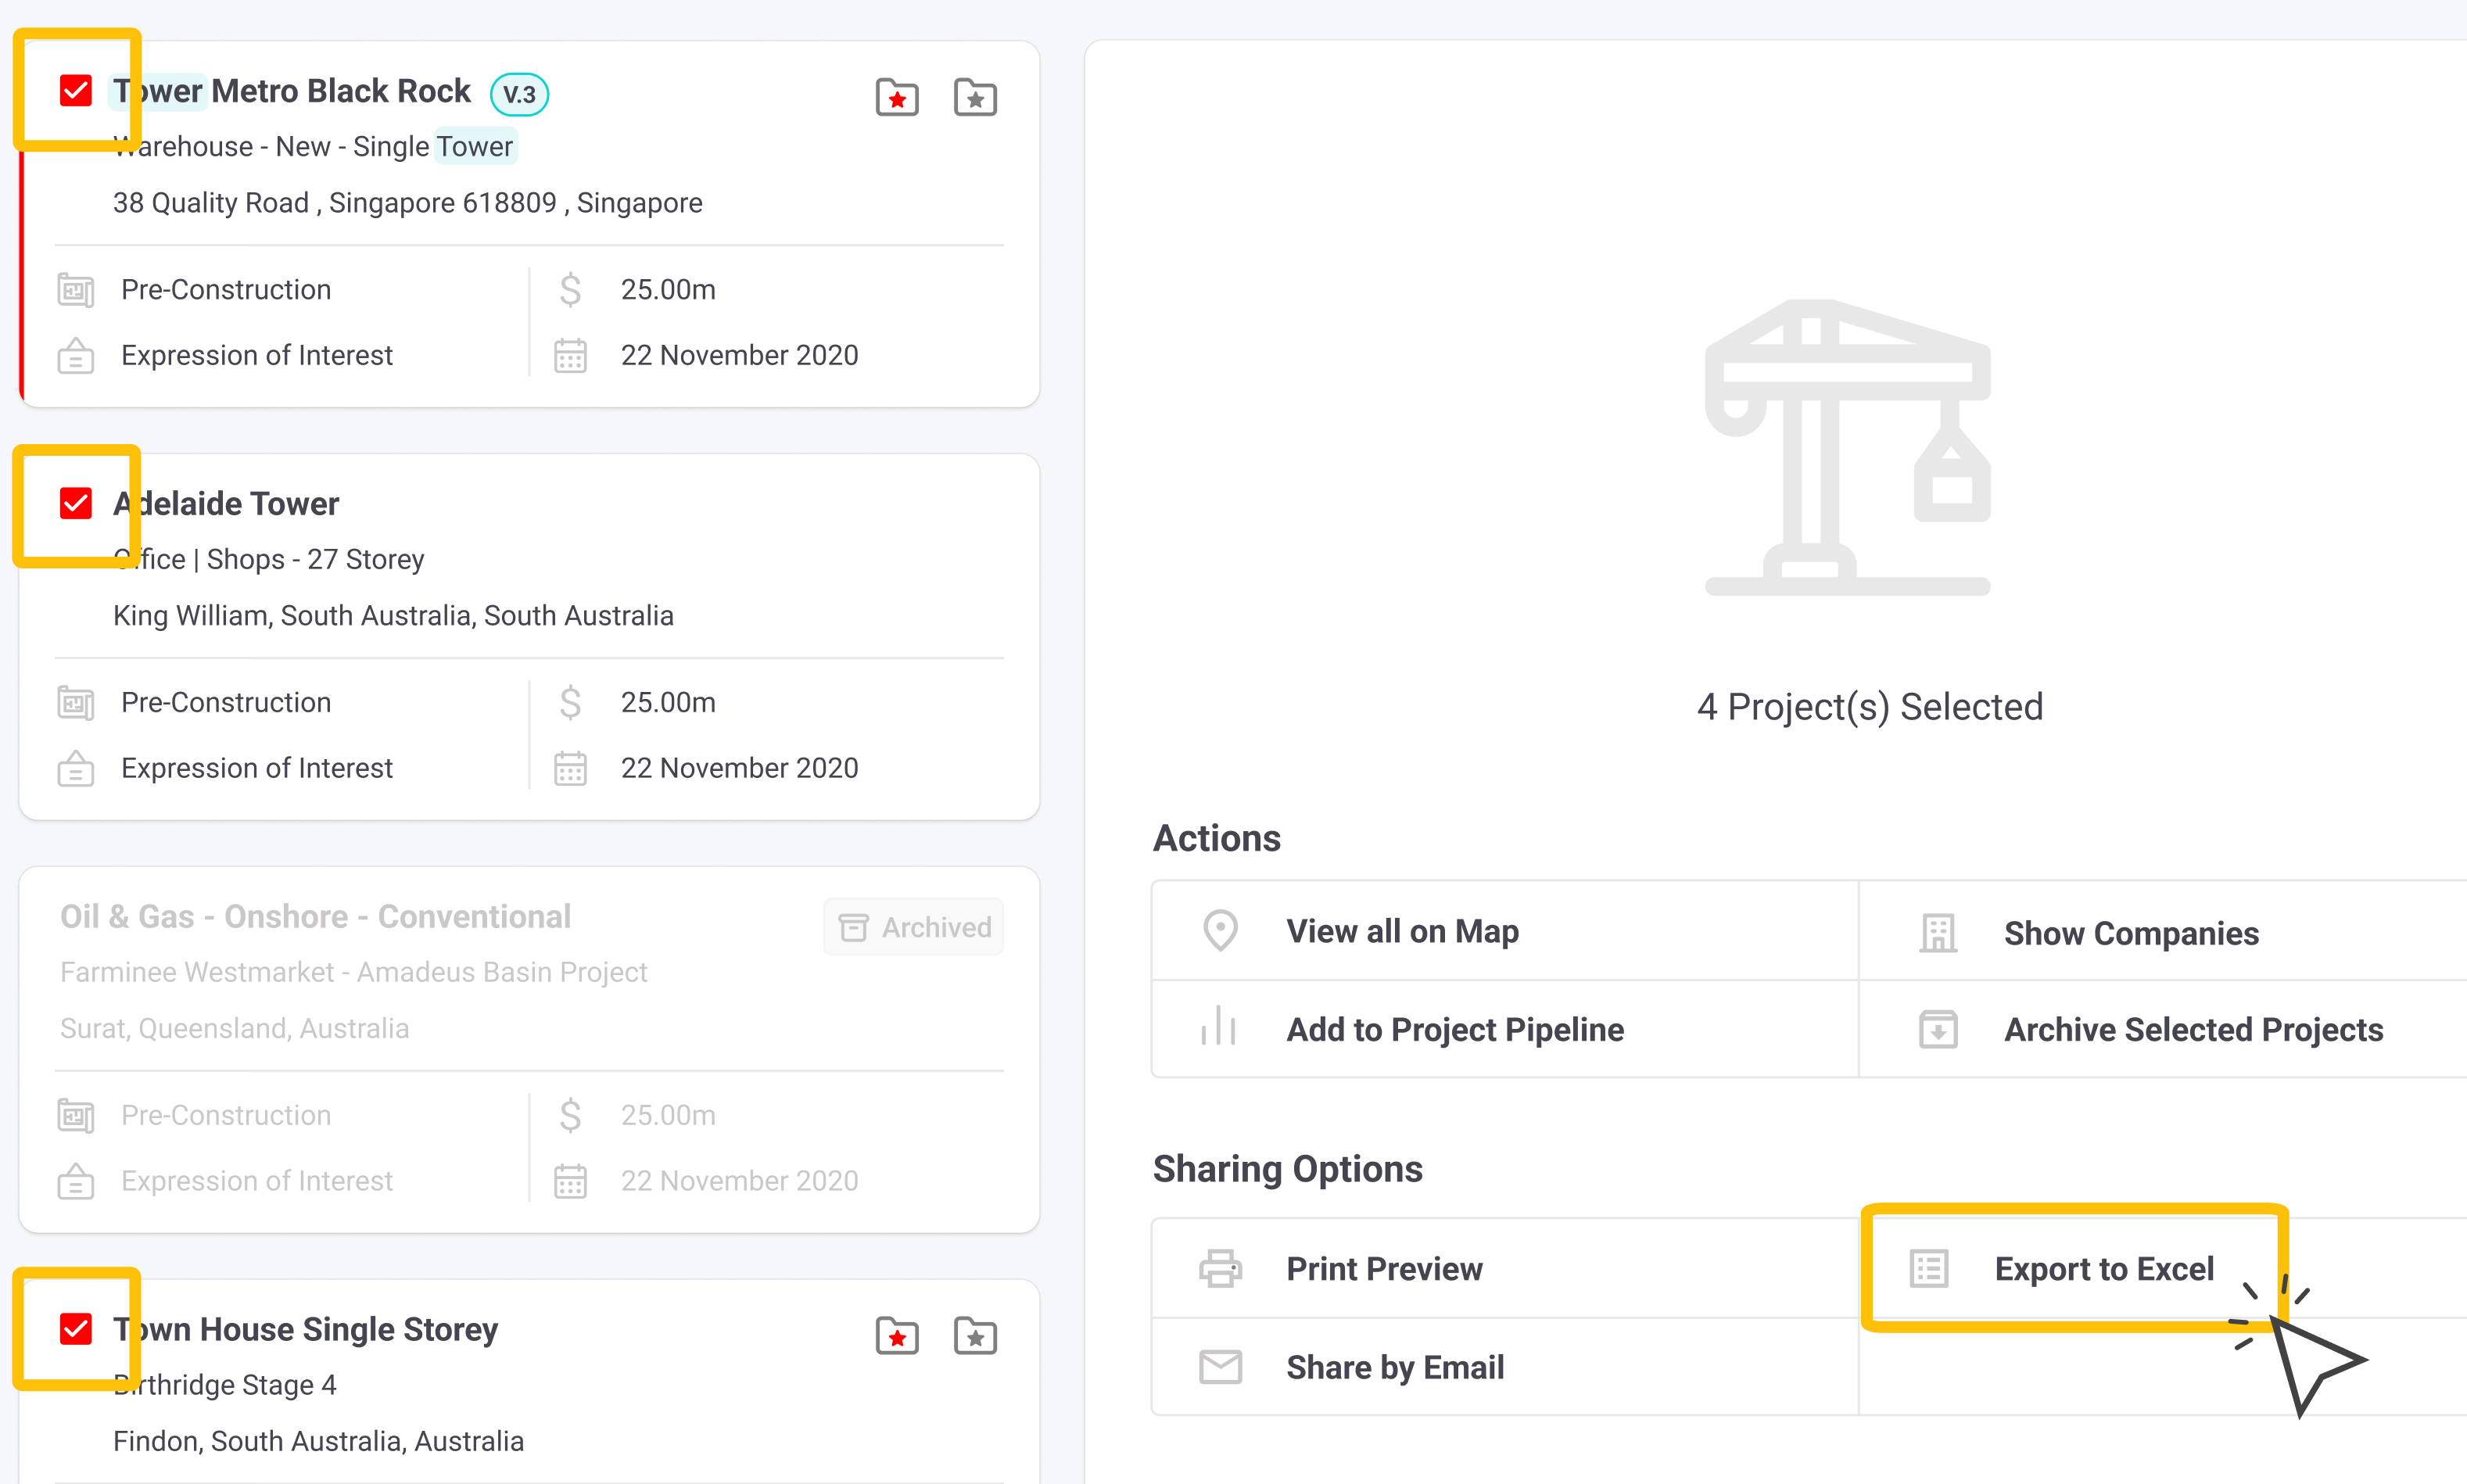Uncheck the Adelaide Tower project checkbox
The height and width of the screenshot is (1484, 2467).
pyautogui.click(x=76, y=503)
